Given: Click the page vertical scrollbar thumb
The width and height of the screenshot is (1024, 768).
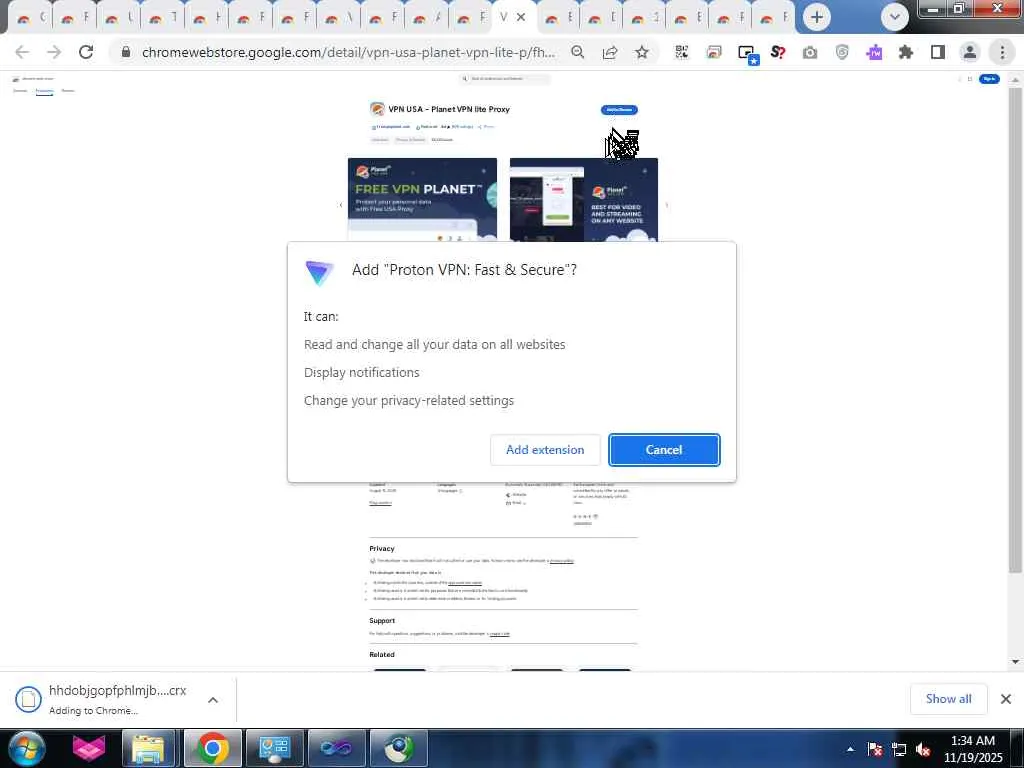Looking at the screenshot, I should pos(1015,330).
